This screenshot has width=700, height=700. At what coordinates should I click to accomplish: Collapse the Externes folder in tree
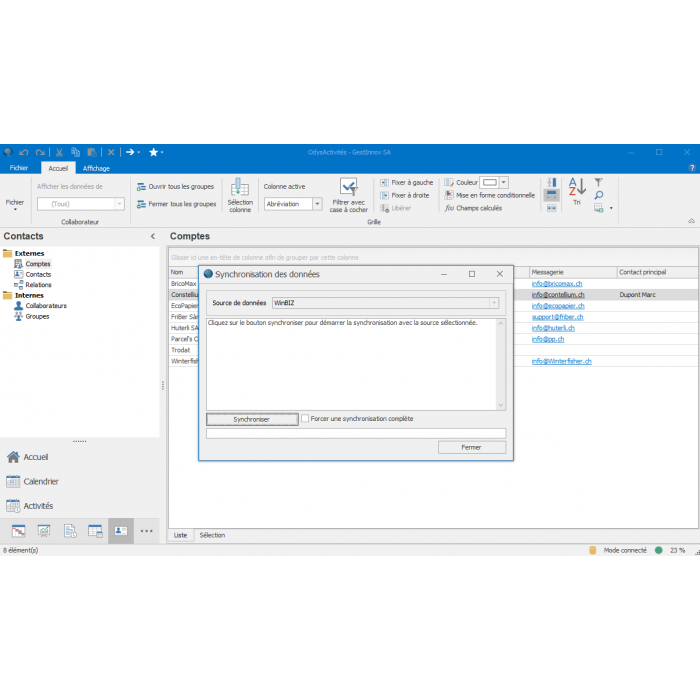tap(8, 254)
